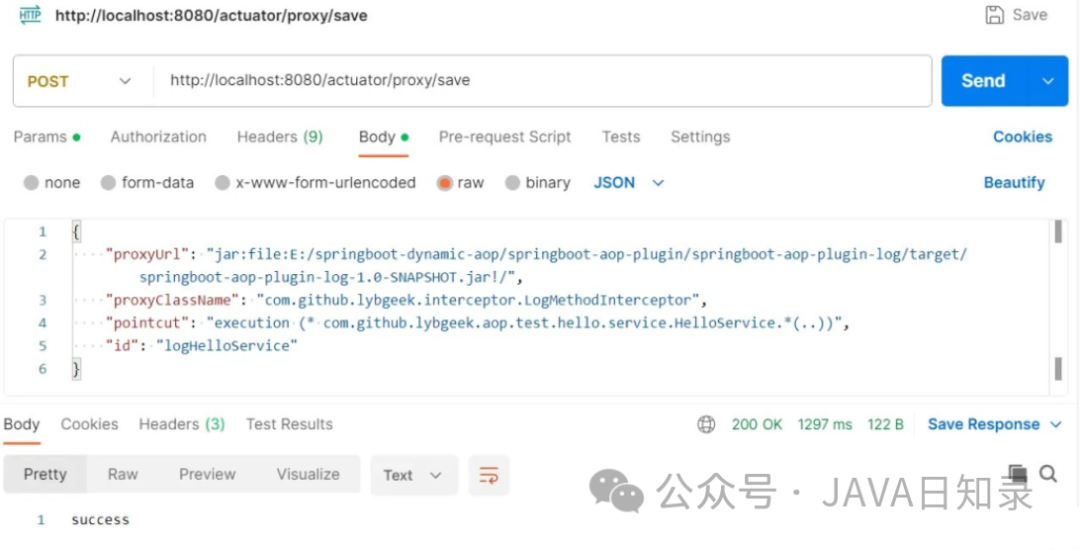Select the raw body radio option
This screenshot has height=550, width=1080.
click(x=445, y=183)
